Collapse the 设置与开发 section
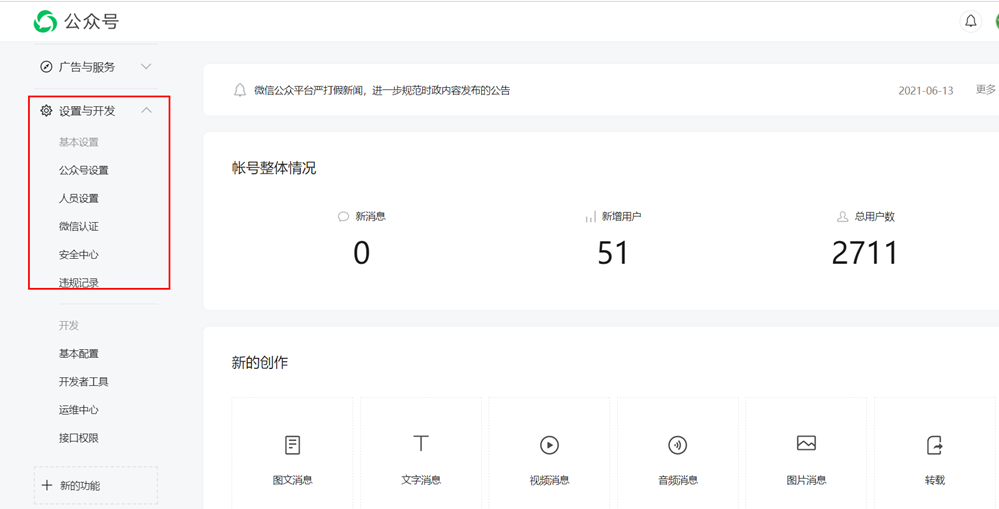 pyautogui.click(x=146, y=111)
